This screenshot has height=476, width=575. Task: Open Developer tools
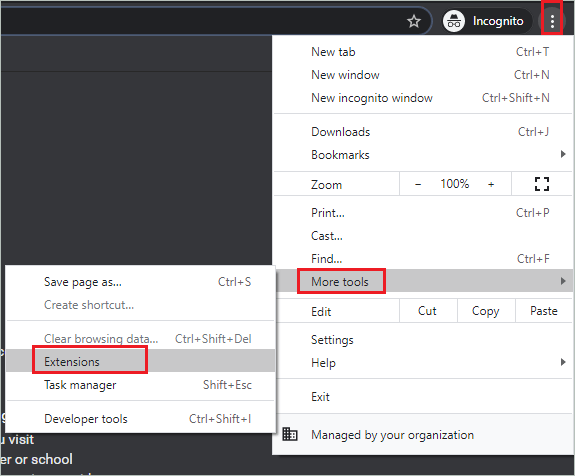140,419
